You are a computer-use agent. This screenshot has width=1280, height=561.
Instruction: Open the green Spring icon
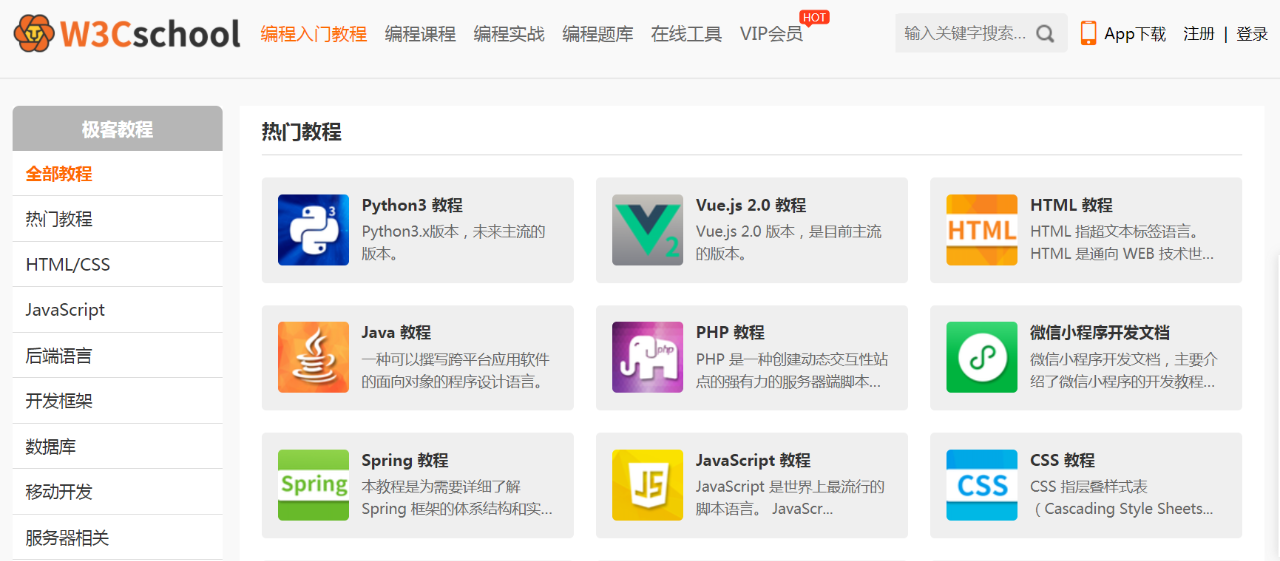point(313,485)
